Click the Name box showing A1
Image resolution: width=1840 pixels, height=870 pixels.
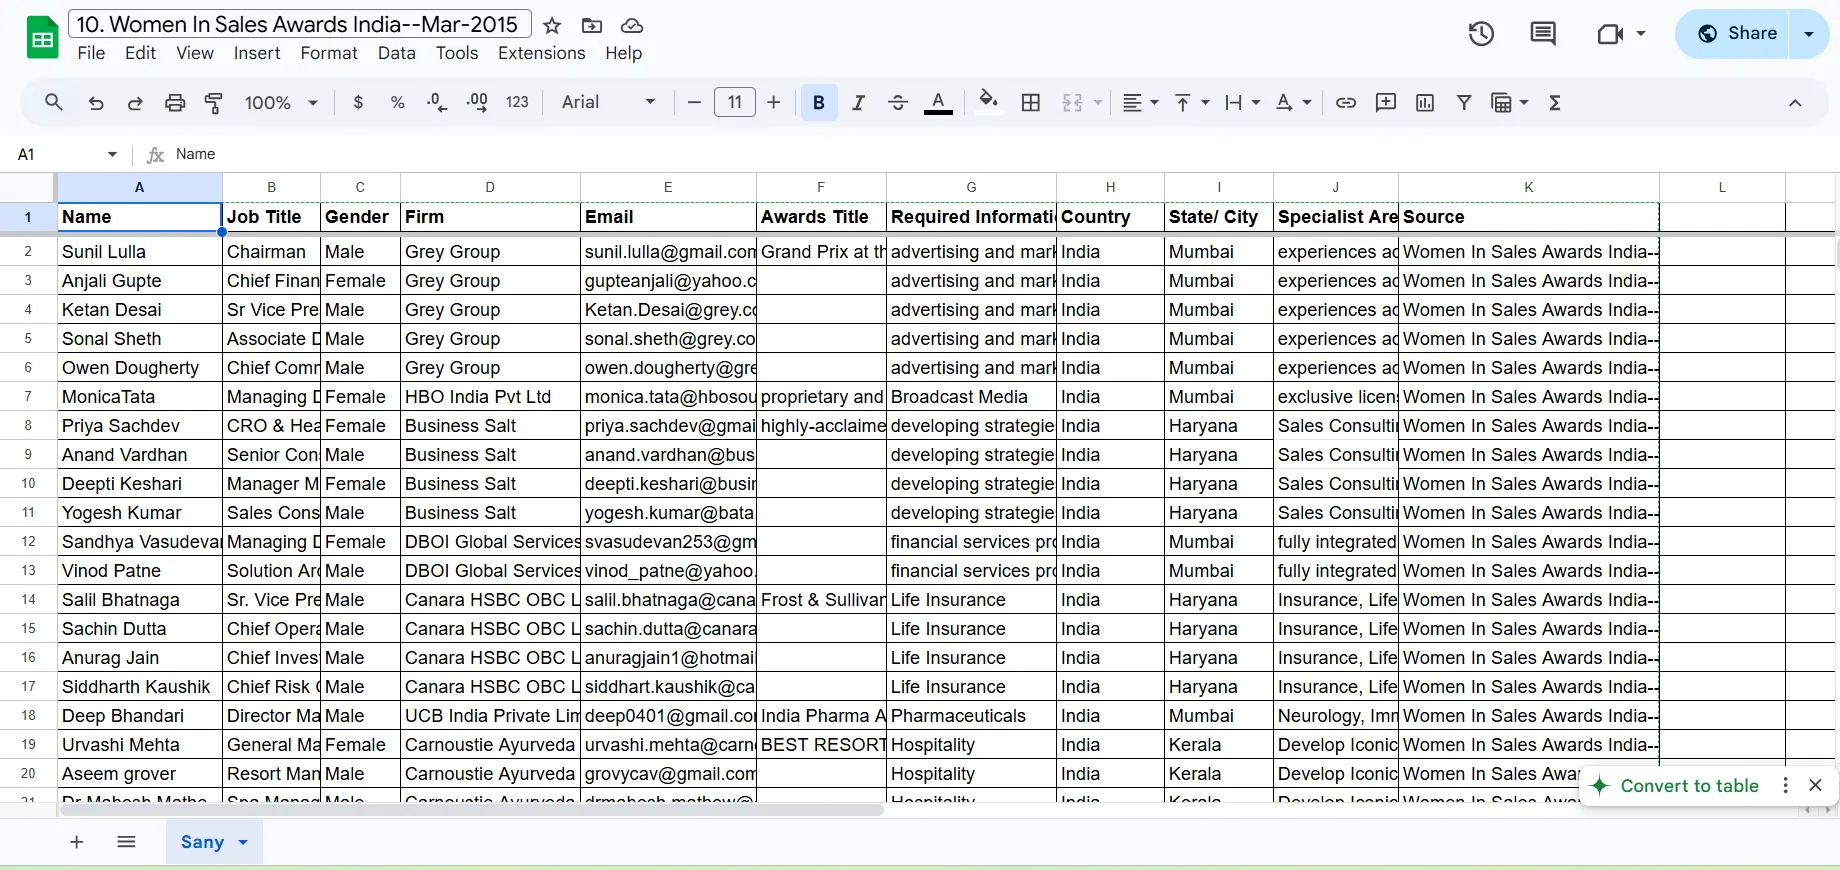tap(68, 154)
